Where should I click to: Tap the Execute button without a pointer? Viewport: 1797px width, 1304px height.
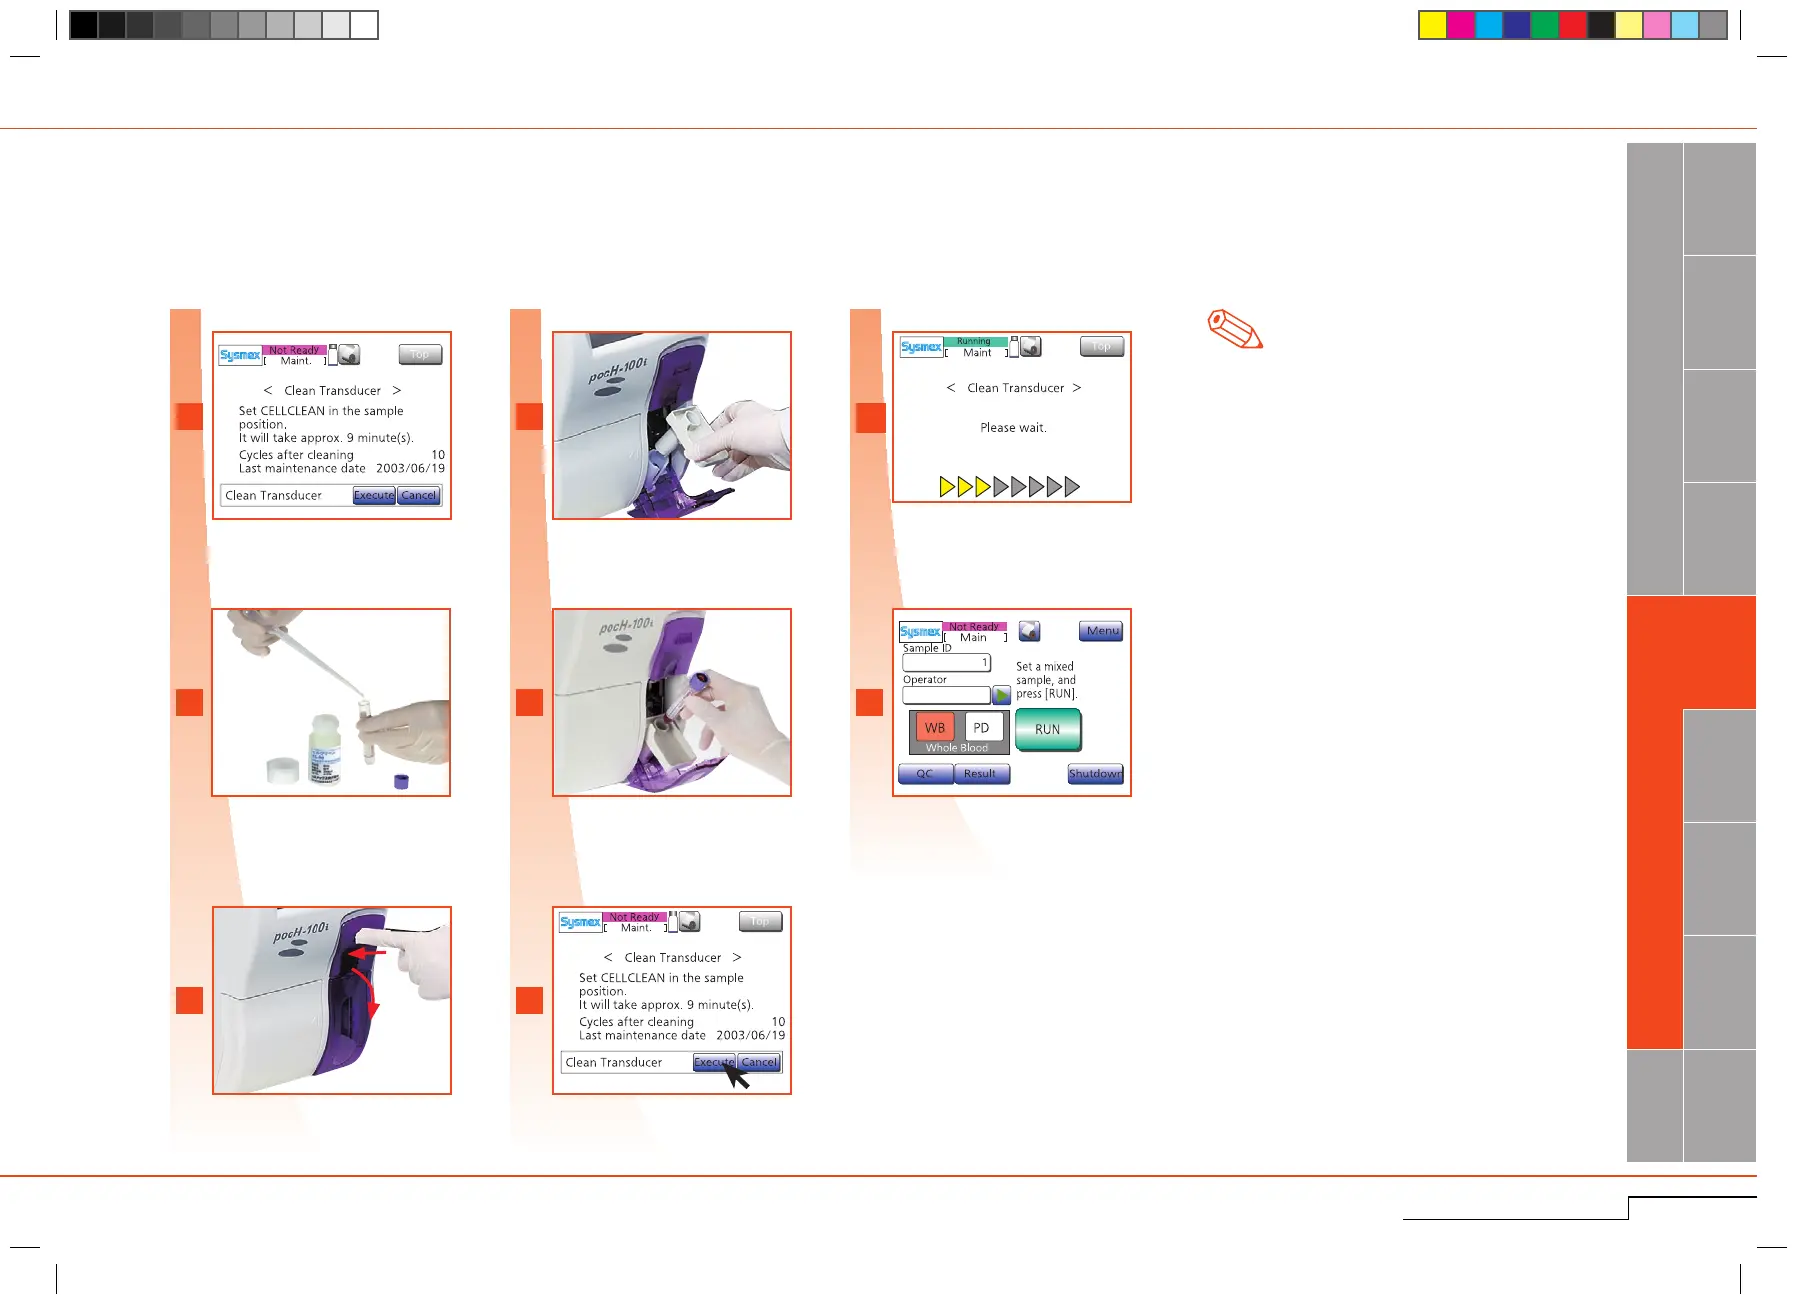tap(374, 495)
